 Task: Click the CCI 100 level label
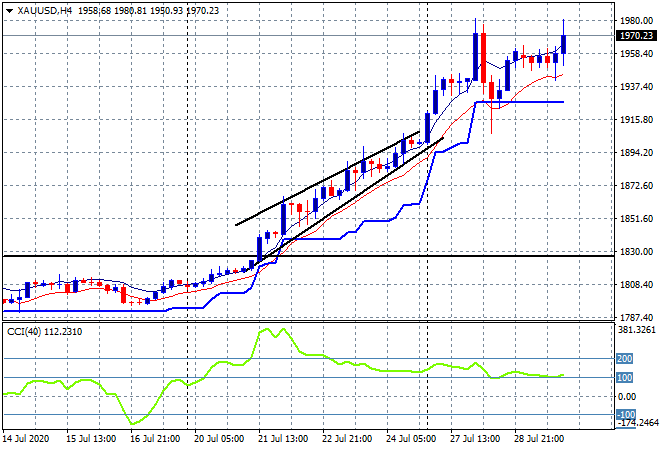pos(625,378)
